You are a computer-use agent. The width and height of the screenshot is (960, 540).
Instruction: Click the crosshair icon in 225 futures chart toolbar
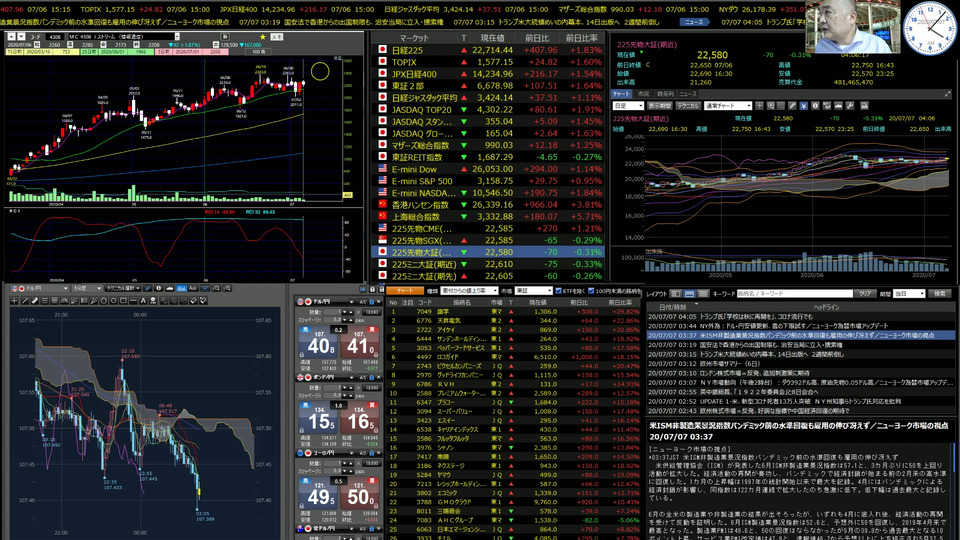coord(759,106)
